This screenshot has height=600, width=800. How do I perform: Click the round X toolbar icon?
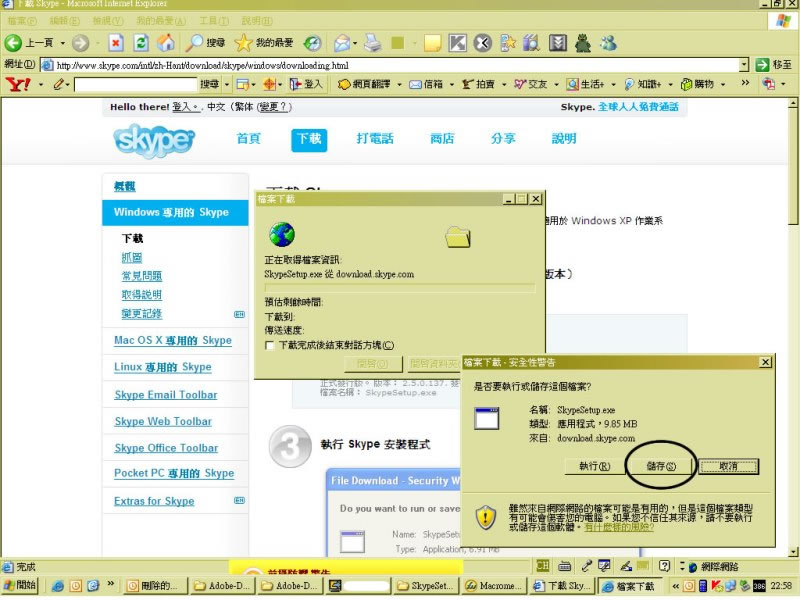[x=482, y=43]
